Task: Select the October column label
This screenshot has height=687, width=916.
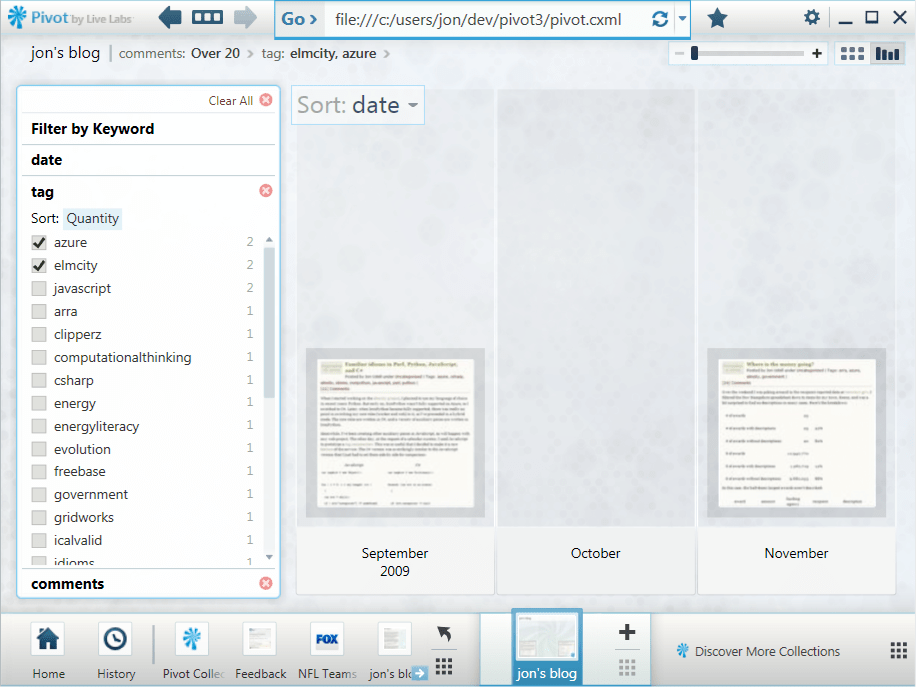Action: (595, 553)
